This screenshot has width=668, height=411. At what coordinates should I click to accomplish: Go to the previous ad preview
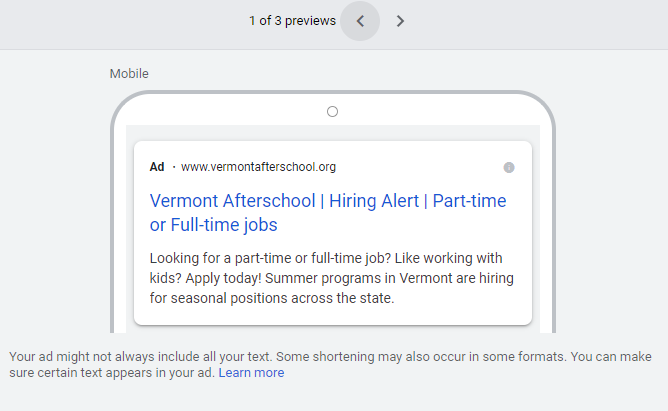point(360,21)
